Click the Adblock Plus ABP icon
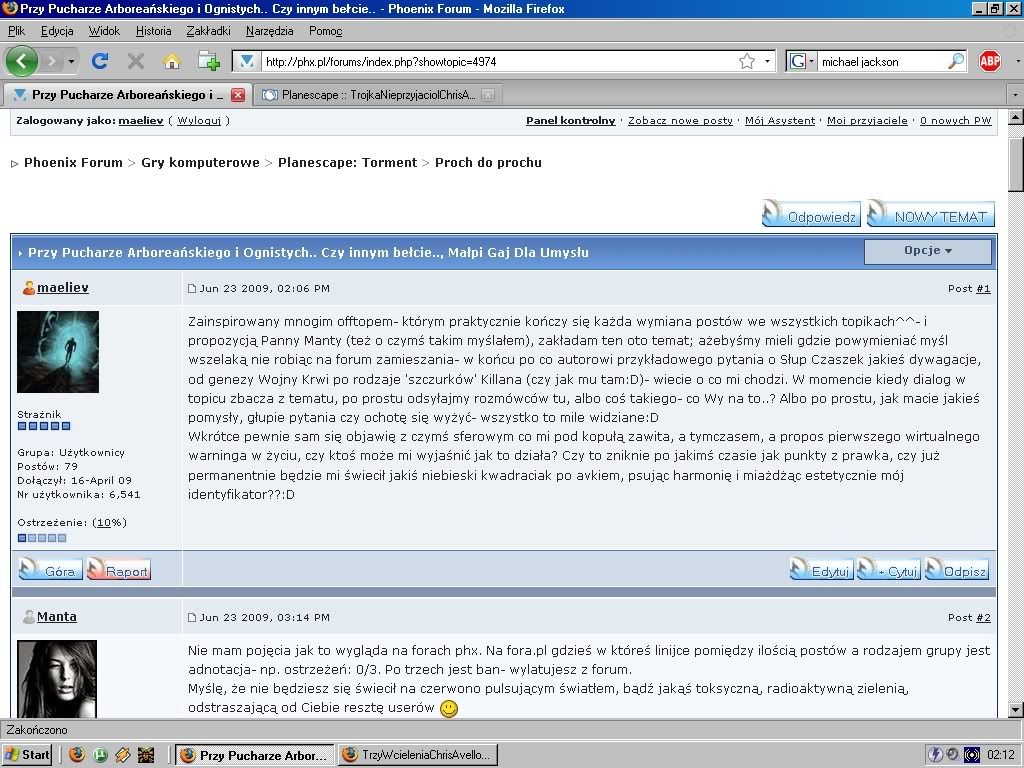 [989, 61]
